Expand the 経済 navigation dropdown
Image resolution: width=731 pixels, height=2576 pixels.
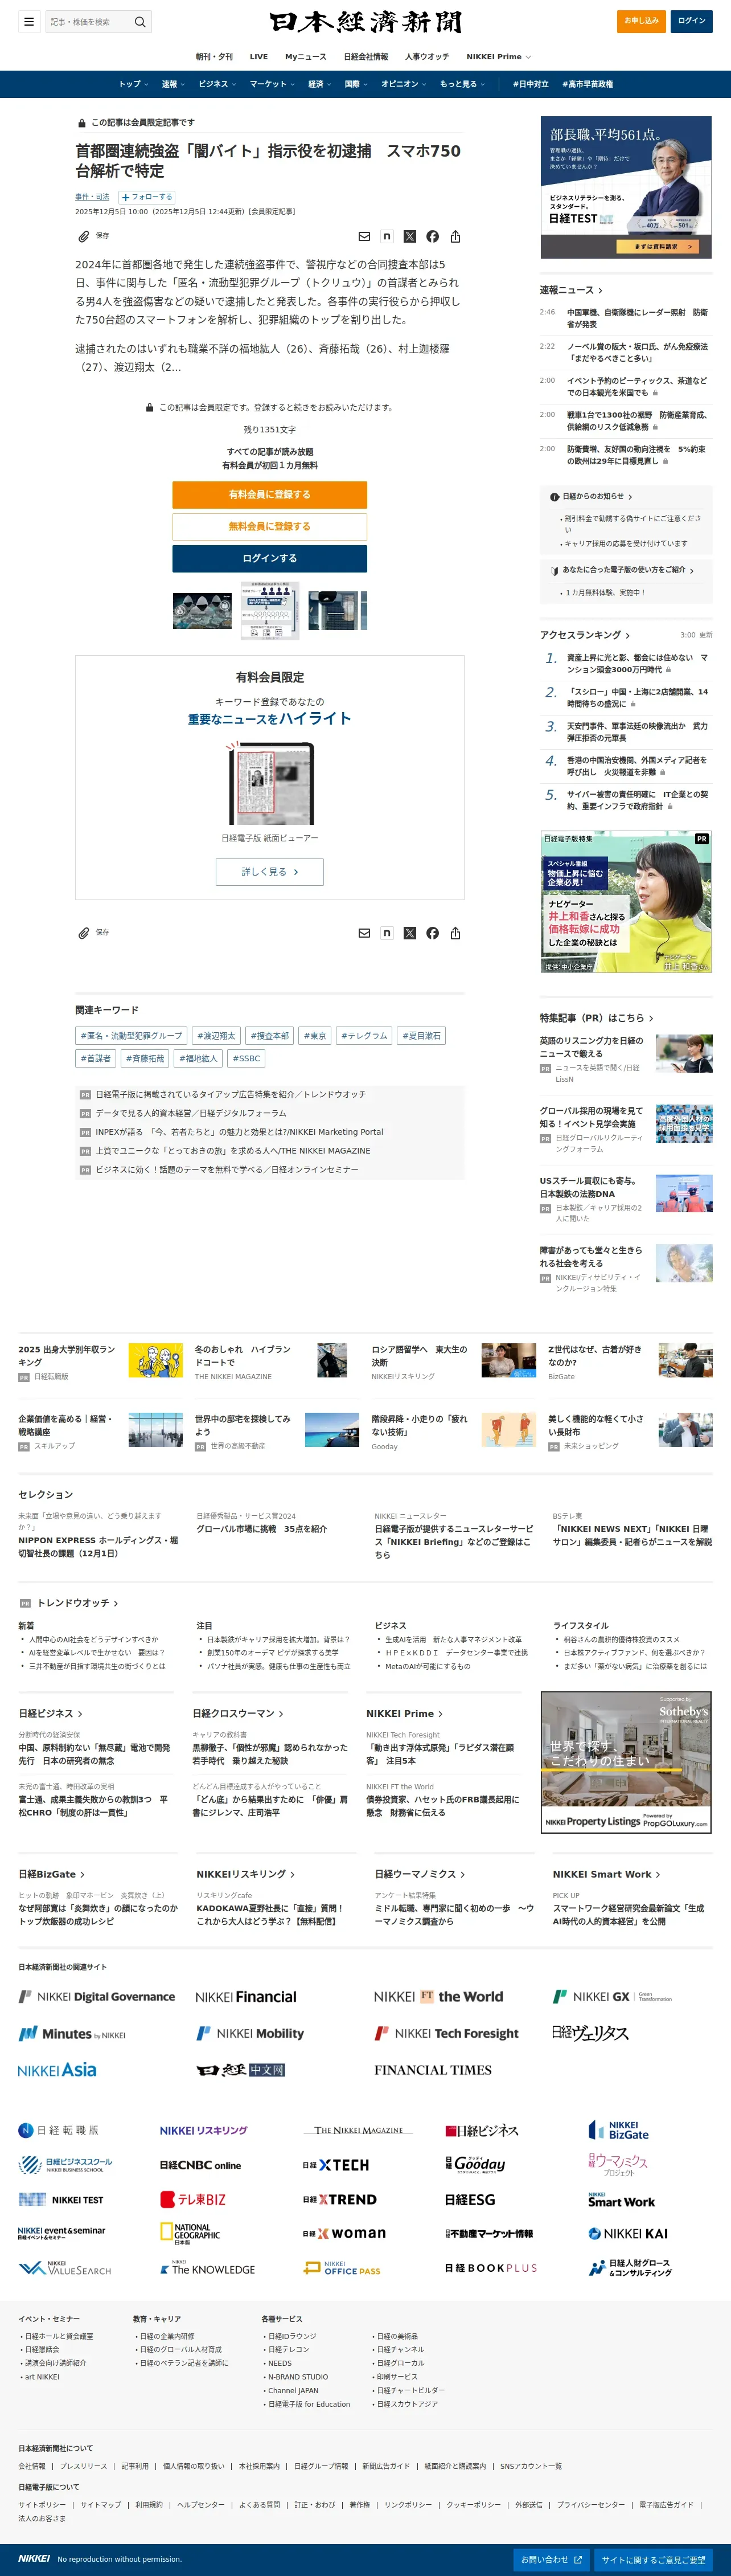tap(320, 84)
